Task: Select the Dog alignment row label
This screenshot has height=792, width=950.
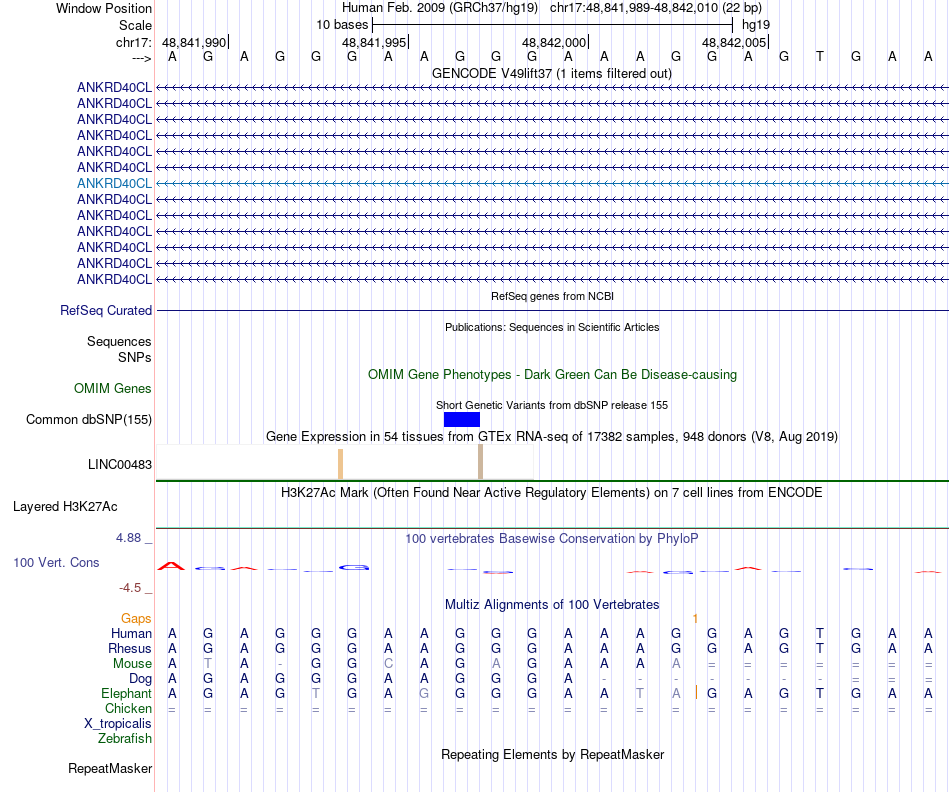Action: [140, 679]
